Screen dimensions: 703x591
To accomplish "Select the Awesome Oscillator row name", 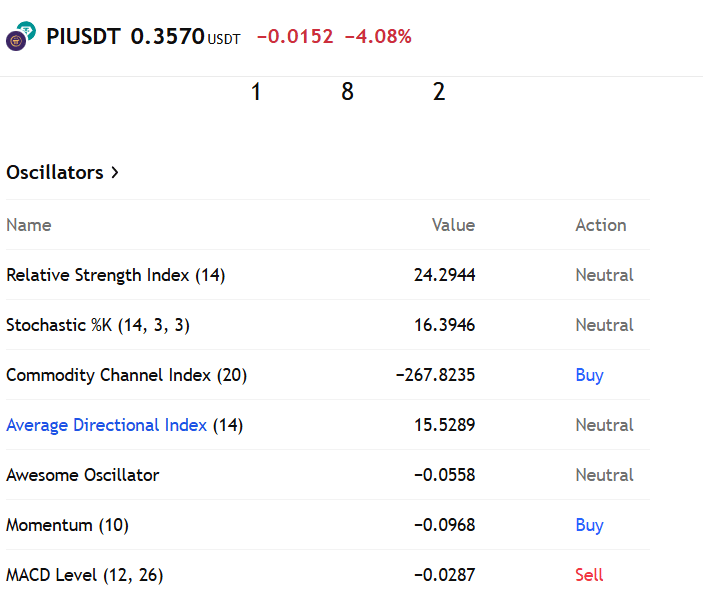I will (82, 475).
